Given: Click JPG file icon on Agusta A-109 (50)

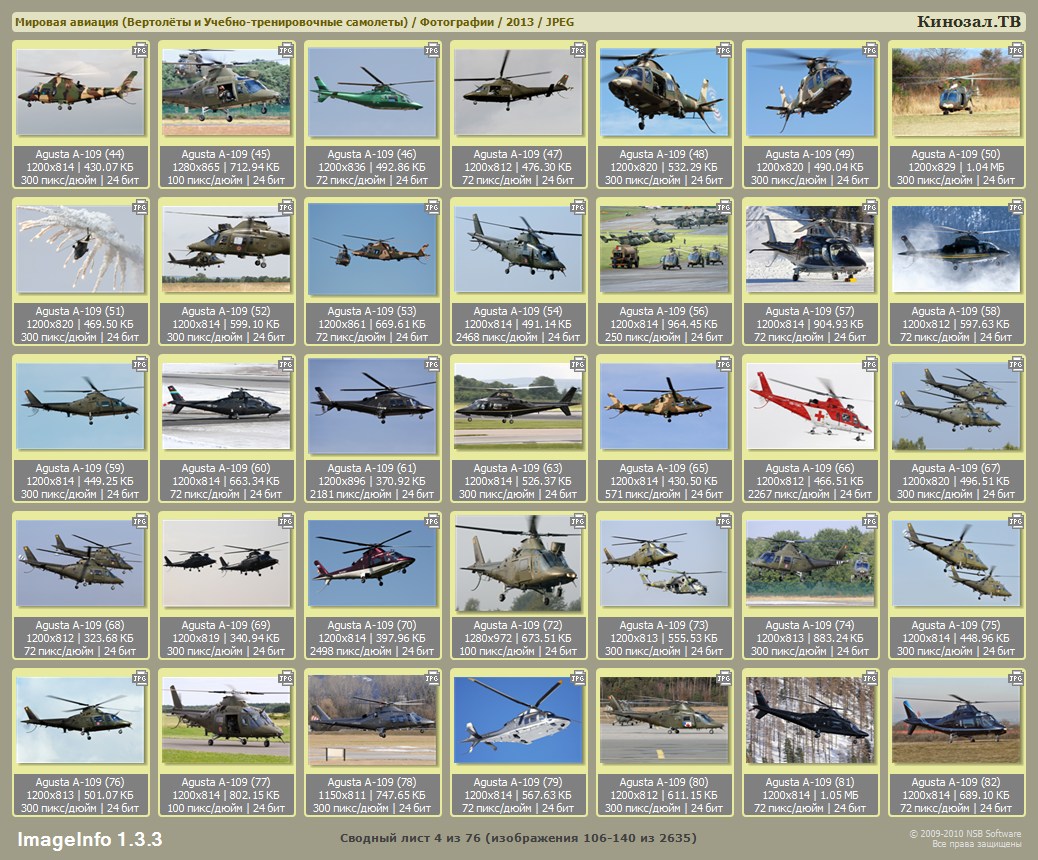Looking at the screenshot, I should tap(1016, 49).
